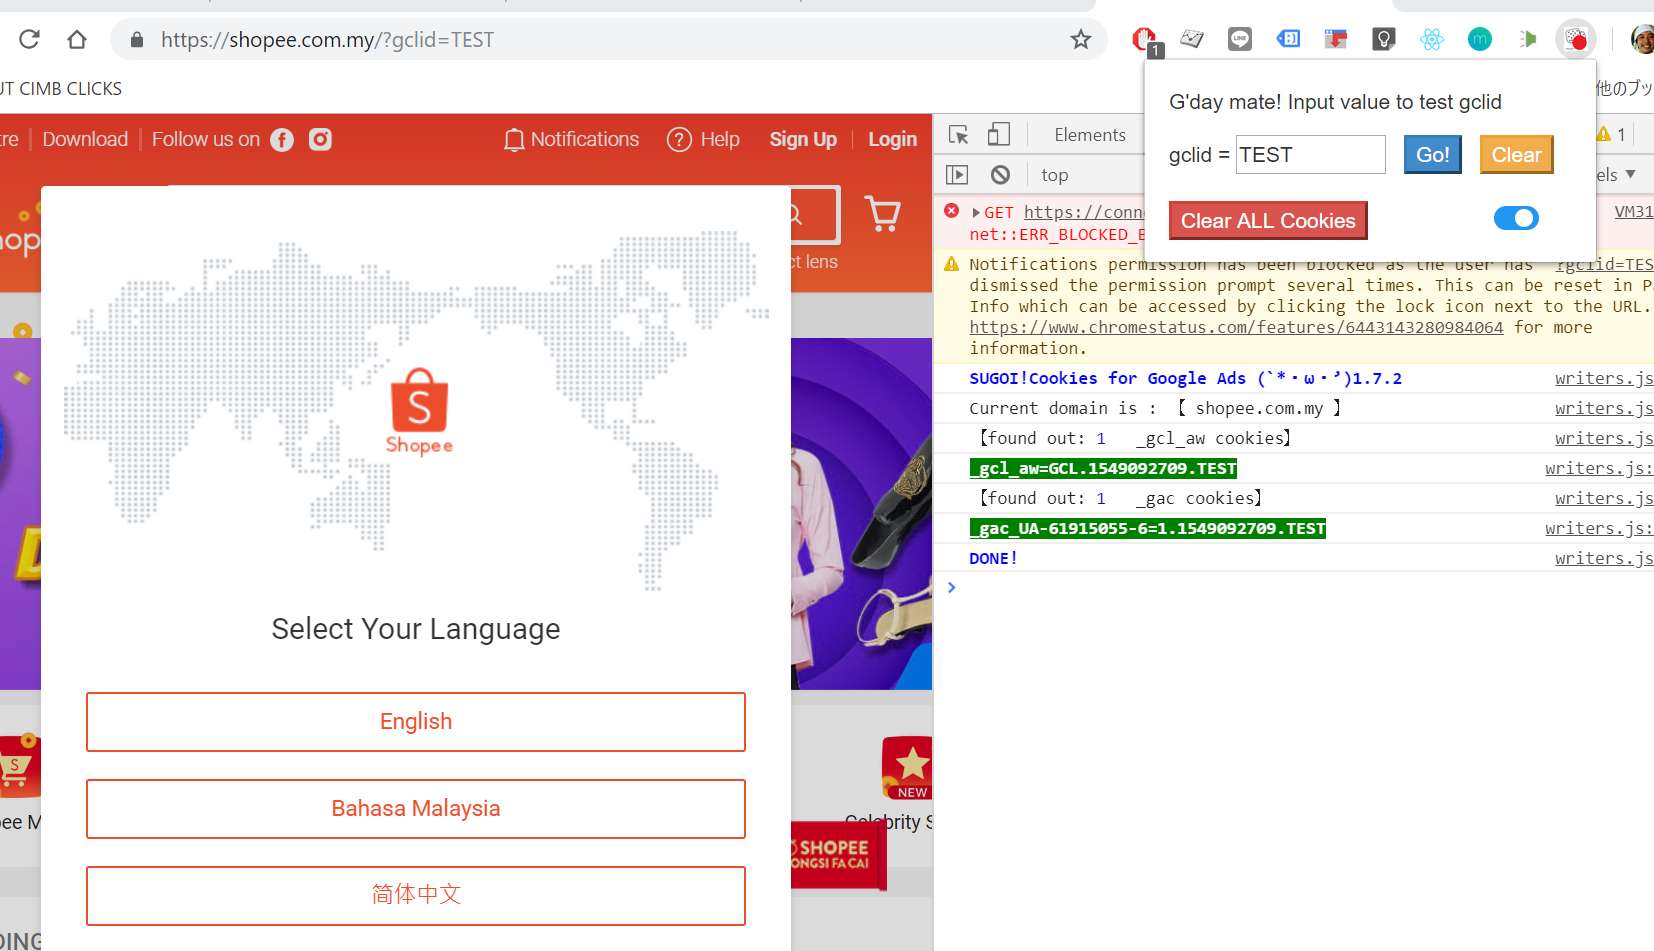Go to the browser home page icon
The width and height of the screenshot is (1654, 951).
click(x=77, y=39)
